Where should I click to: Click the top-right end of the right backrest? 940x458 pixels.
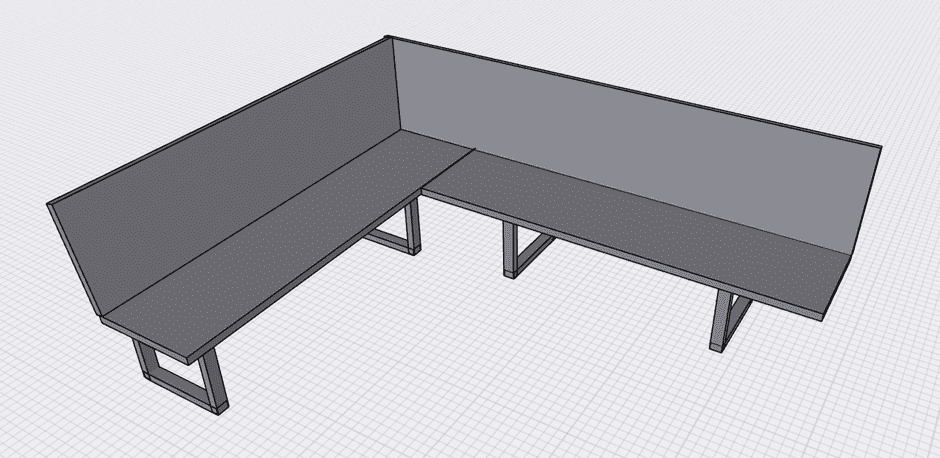tap(880, 146)
